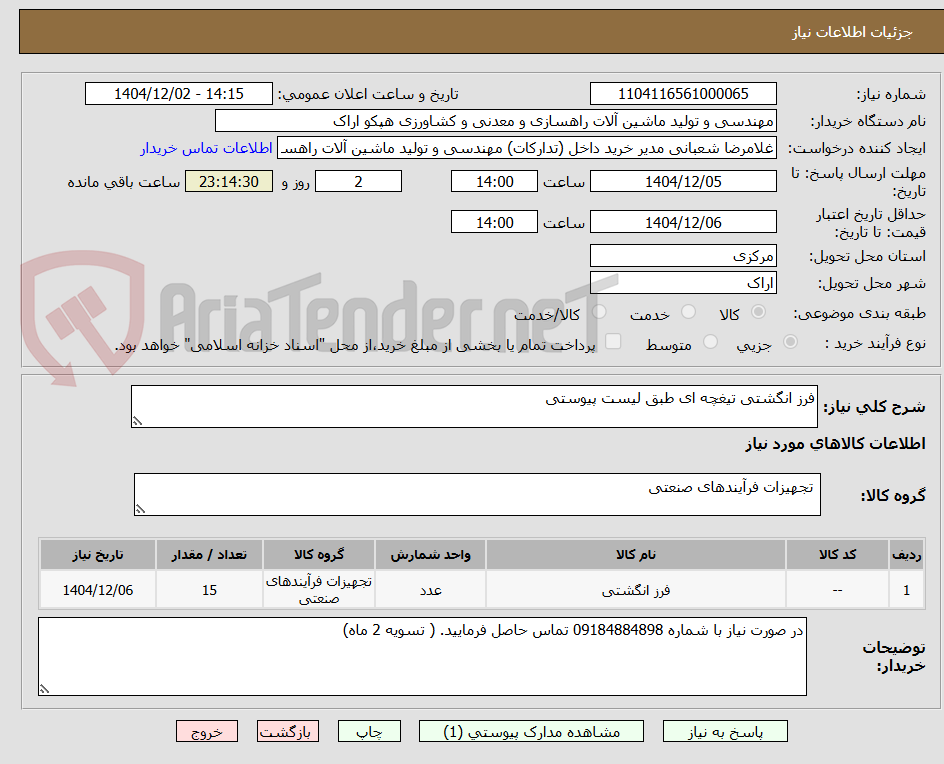Click the ردیف column header
This screenshot has width=944, height=764.
coord(907,554)
